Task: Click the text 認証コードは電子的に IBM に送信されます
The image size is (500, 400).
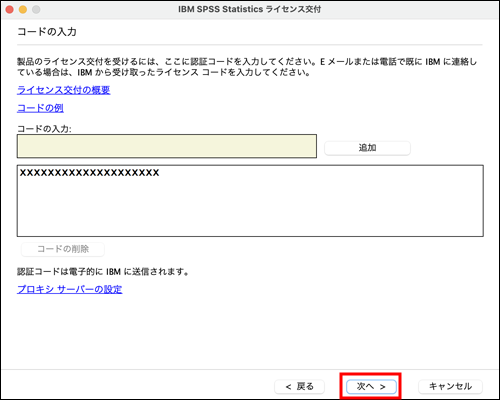Action: 103,272
